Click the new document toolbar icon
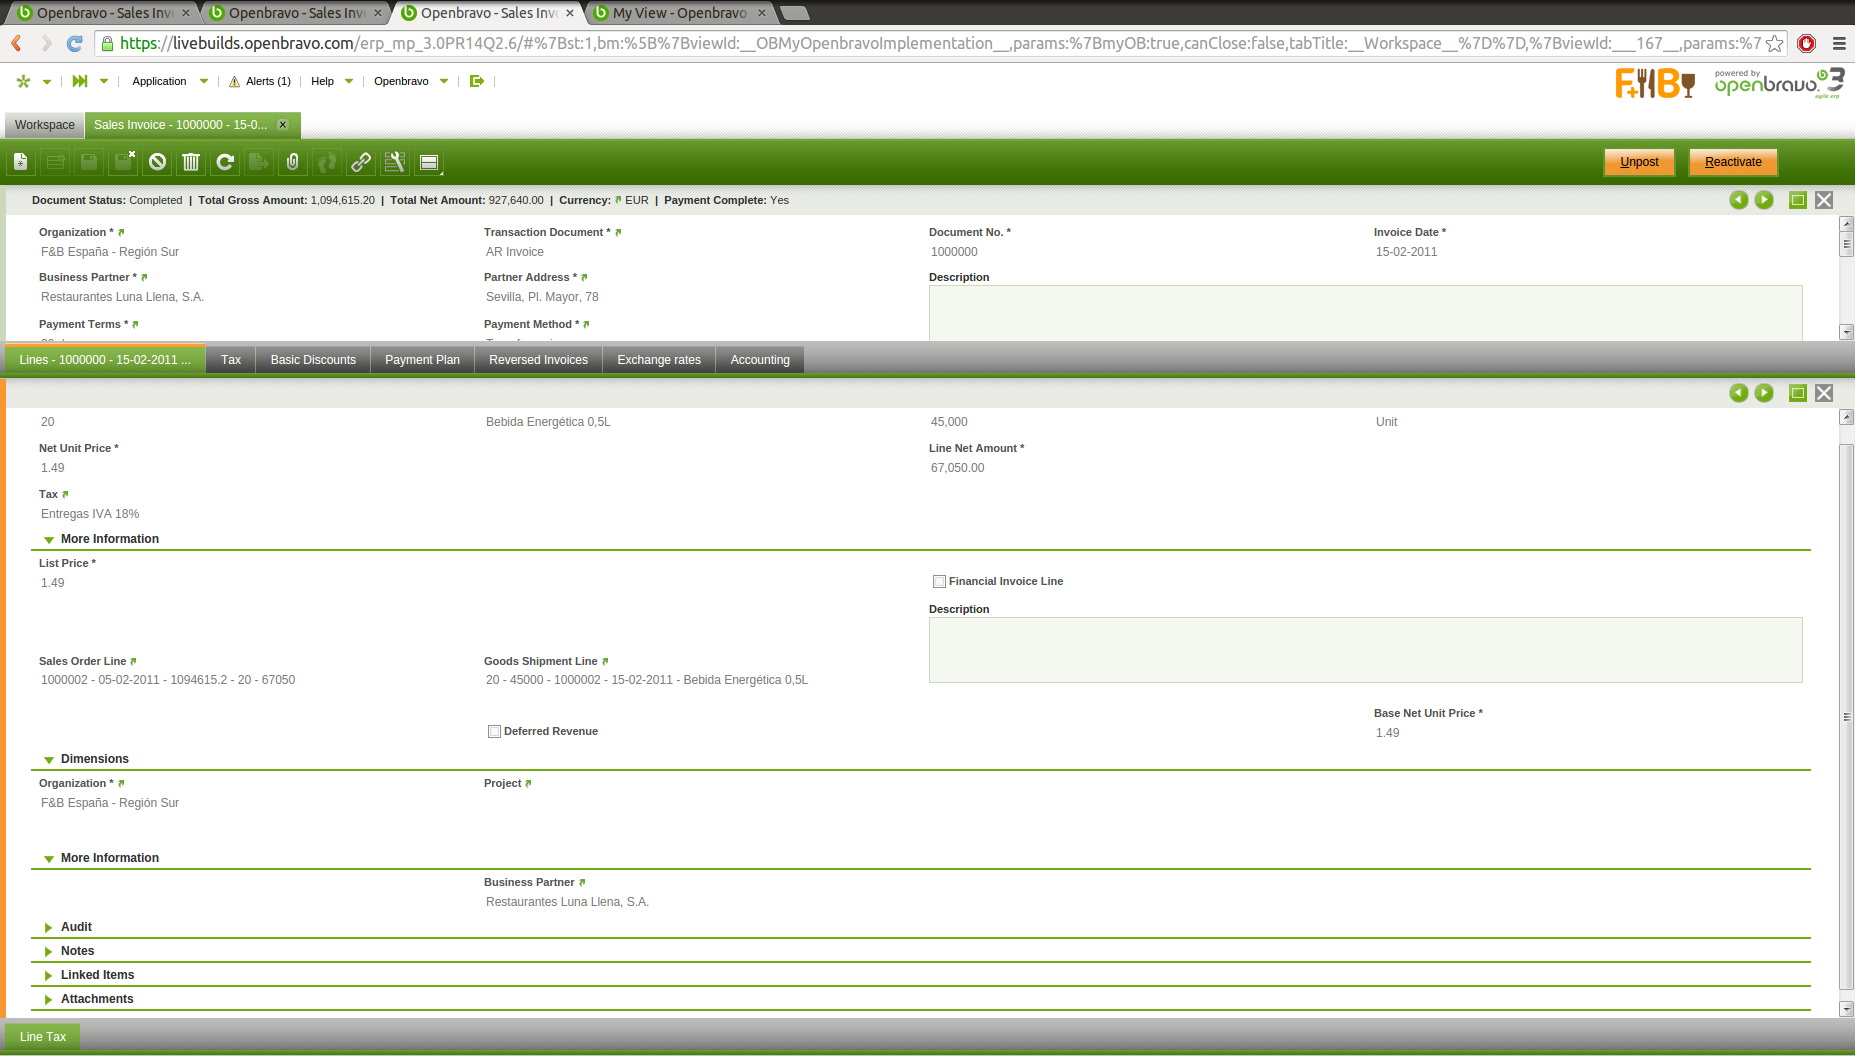This screenshot has height=1056, width=1855. (x=21, y=162)
